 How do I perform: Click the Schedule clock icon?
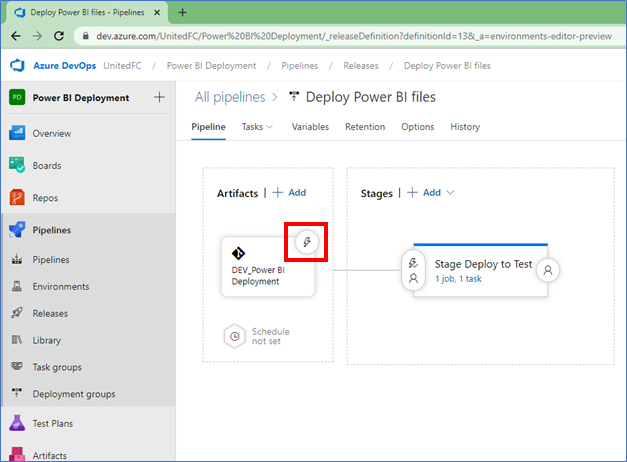pos(234,336)
